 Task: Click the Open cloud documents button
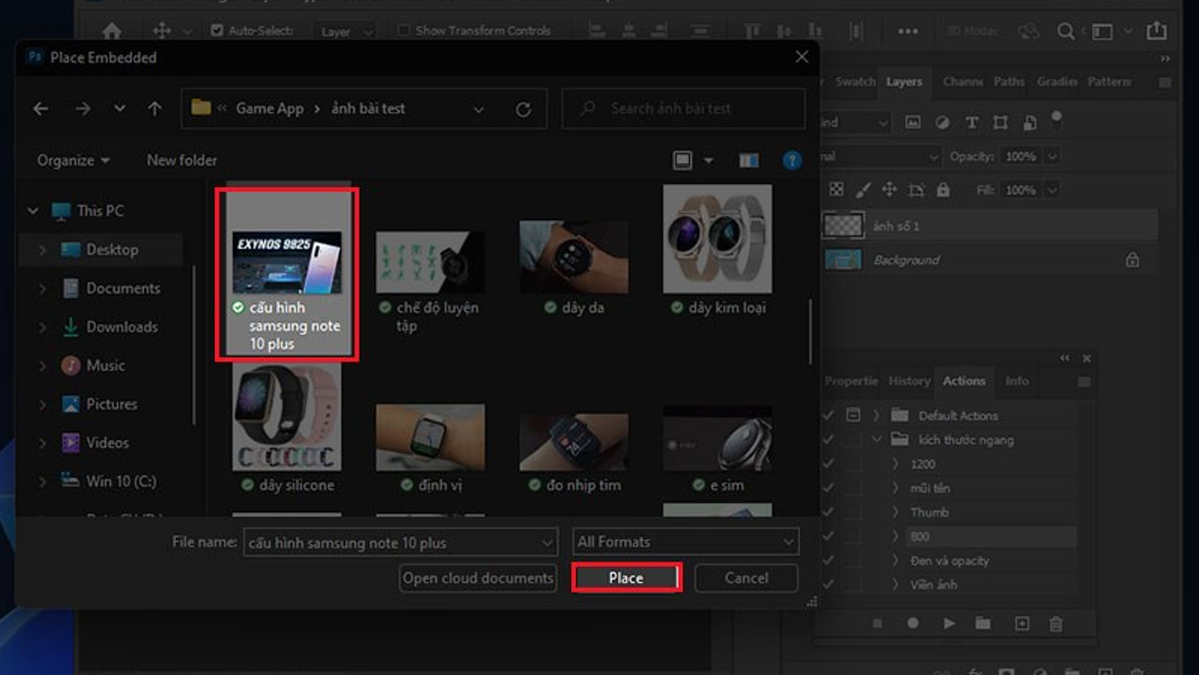pyautogui.click(x=478, y=578)
